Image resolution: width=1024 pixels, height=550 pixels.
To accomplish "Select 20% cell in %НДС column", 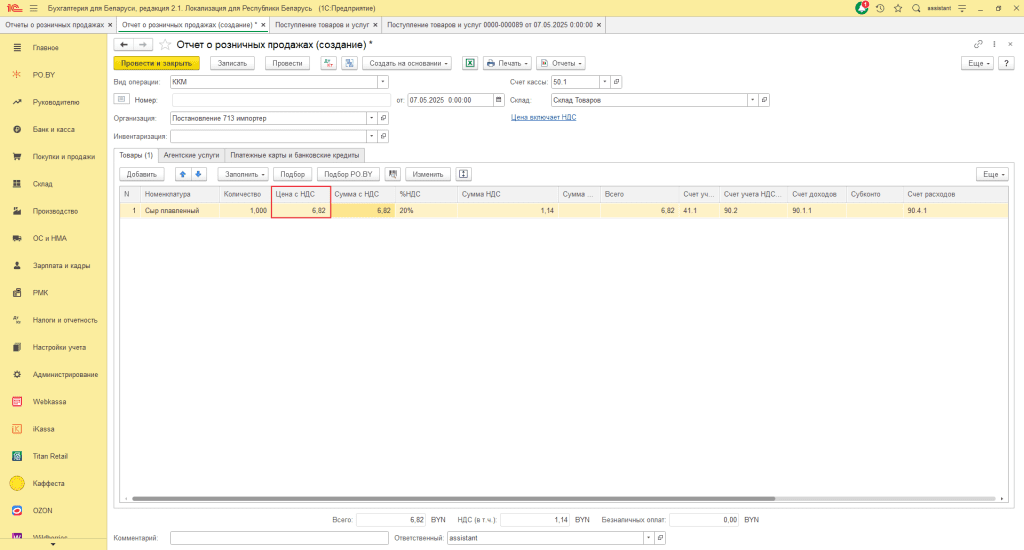I will (426, 210).
